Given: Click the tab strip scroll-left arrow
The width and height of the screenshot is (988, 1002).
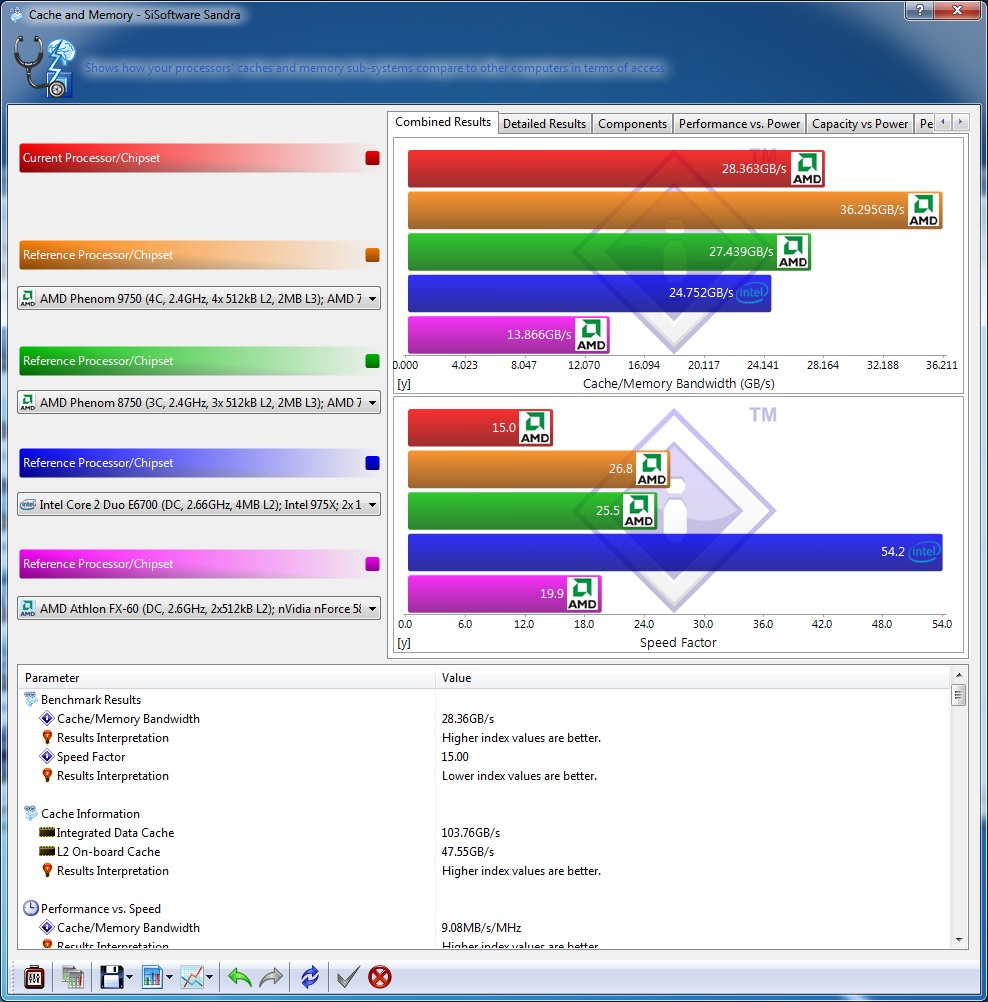Looking at the screenshot, I should coord(943,122).
